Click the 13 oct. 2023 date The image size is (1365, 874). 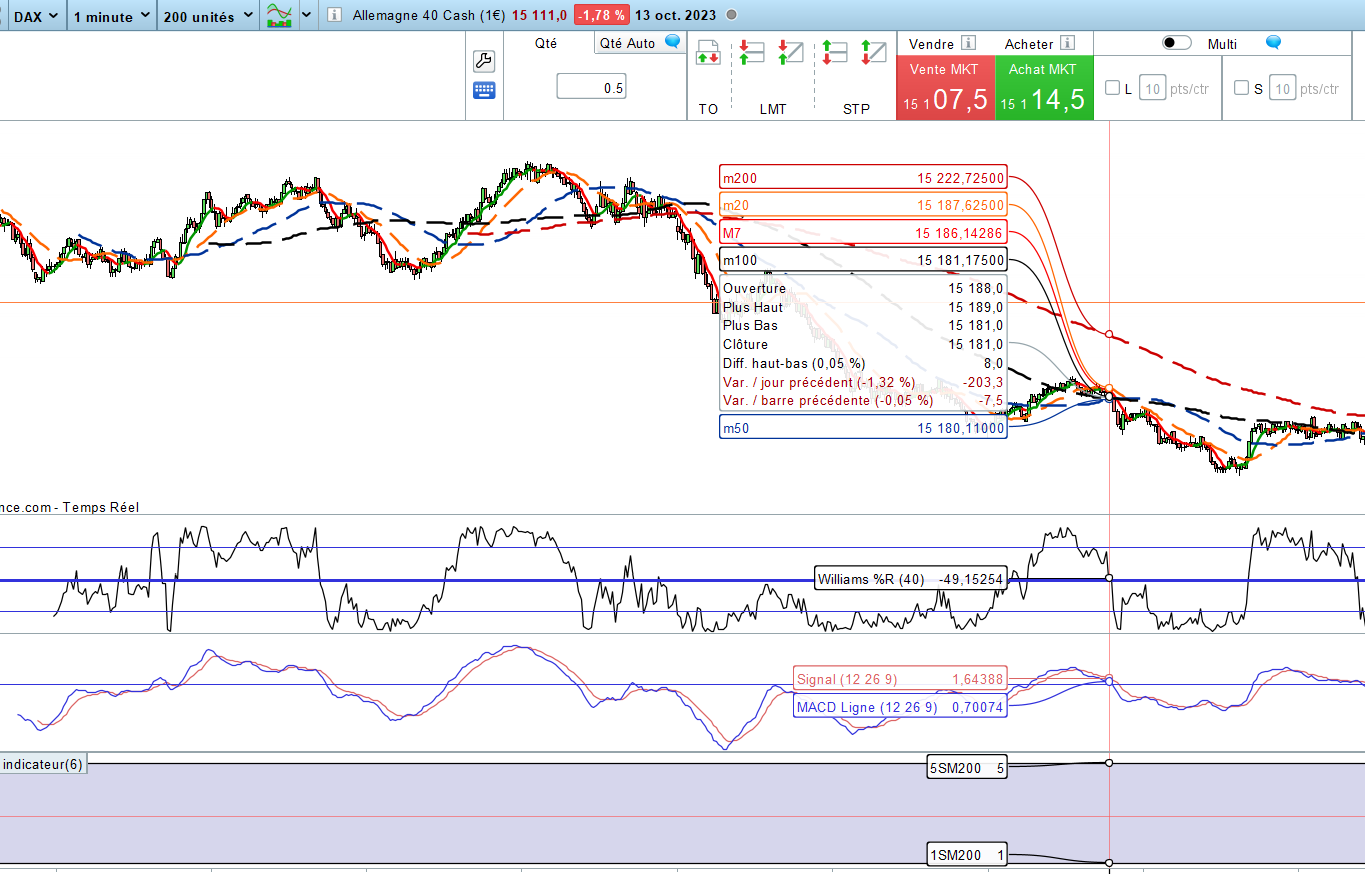click(x=676, y=15)
